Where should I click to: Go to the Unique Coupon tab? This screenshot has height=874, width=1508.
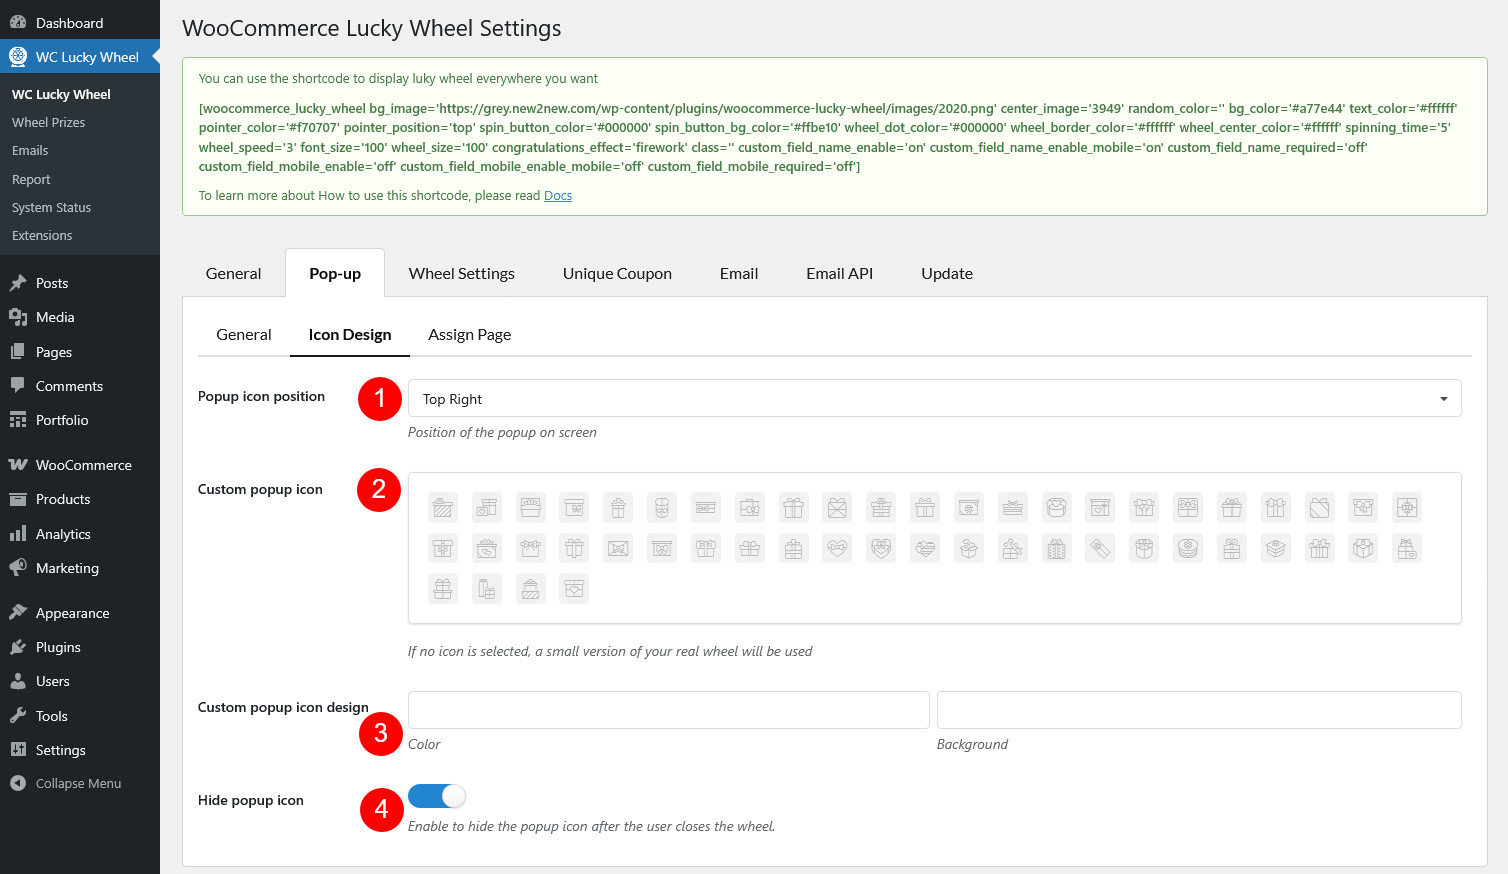pos(617,274)
